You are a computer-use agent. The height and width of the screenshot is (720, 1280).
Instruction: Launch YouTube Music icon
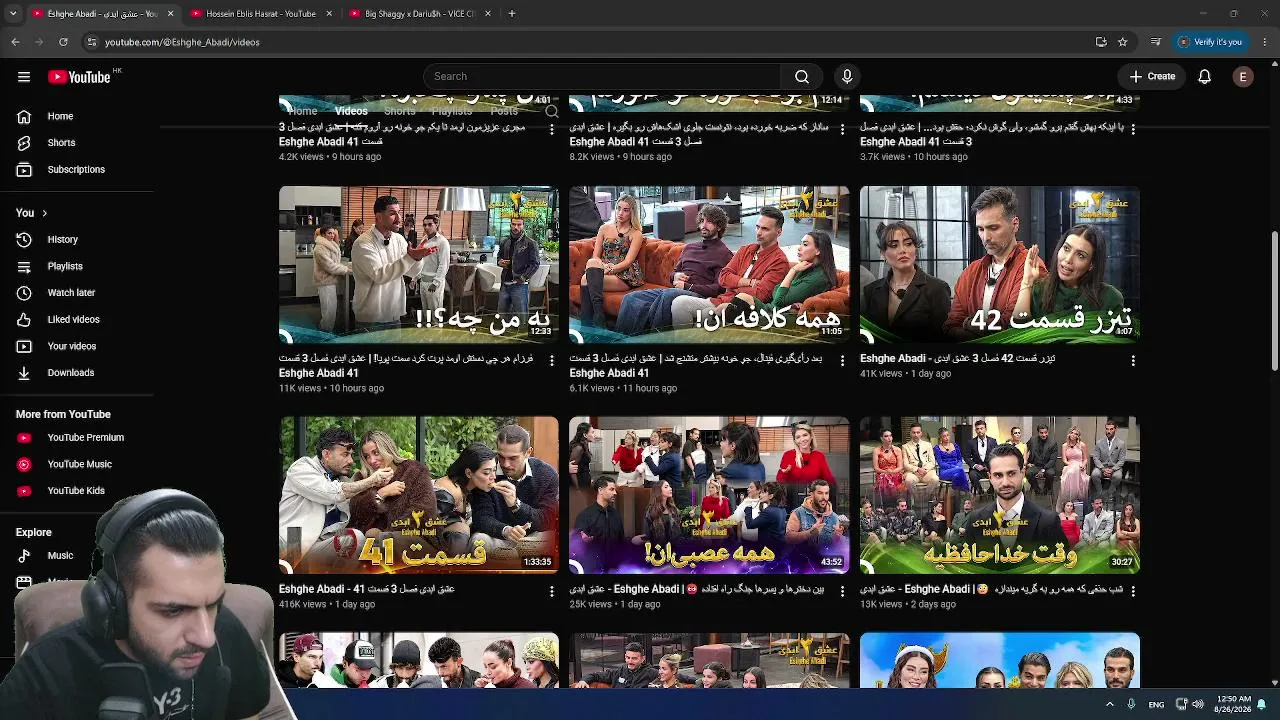pos(24,464)
